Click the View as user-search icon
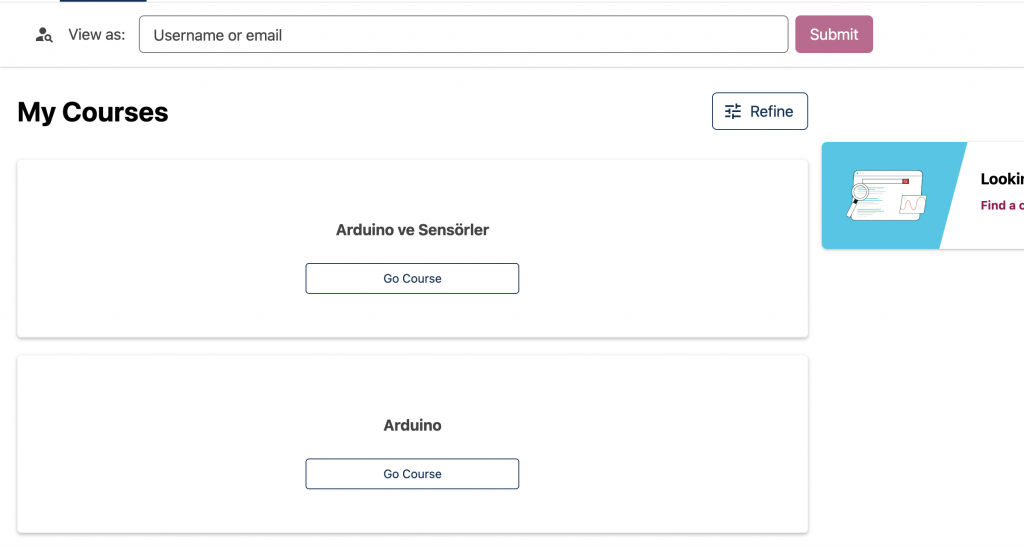The width and height of the screenshot is (1024, 547). (44, 35)
